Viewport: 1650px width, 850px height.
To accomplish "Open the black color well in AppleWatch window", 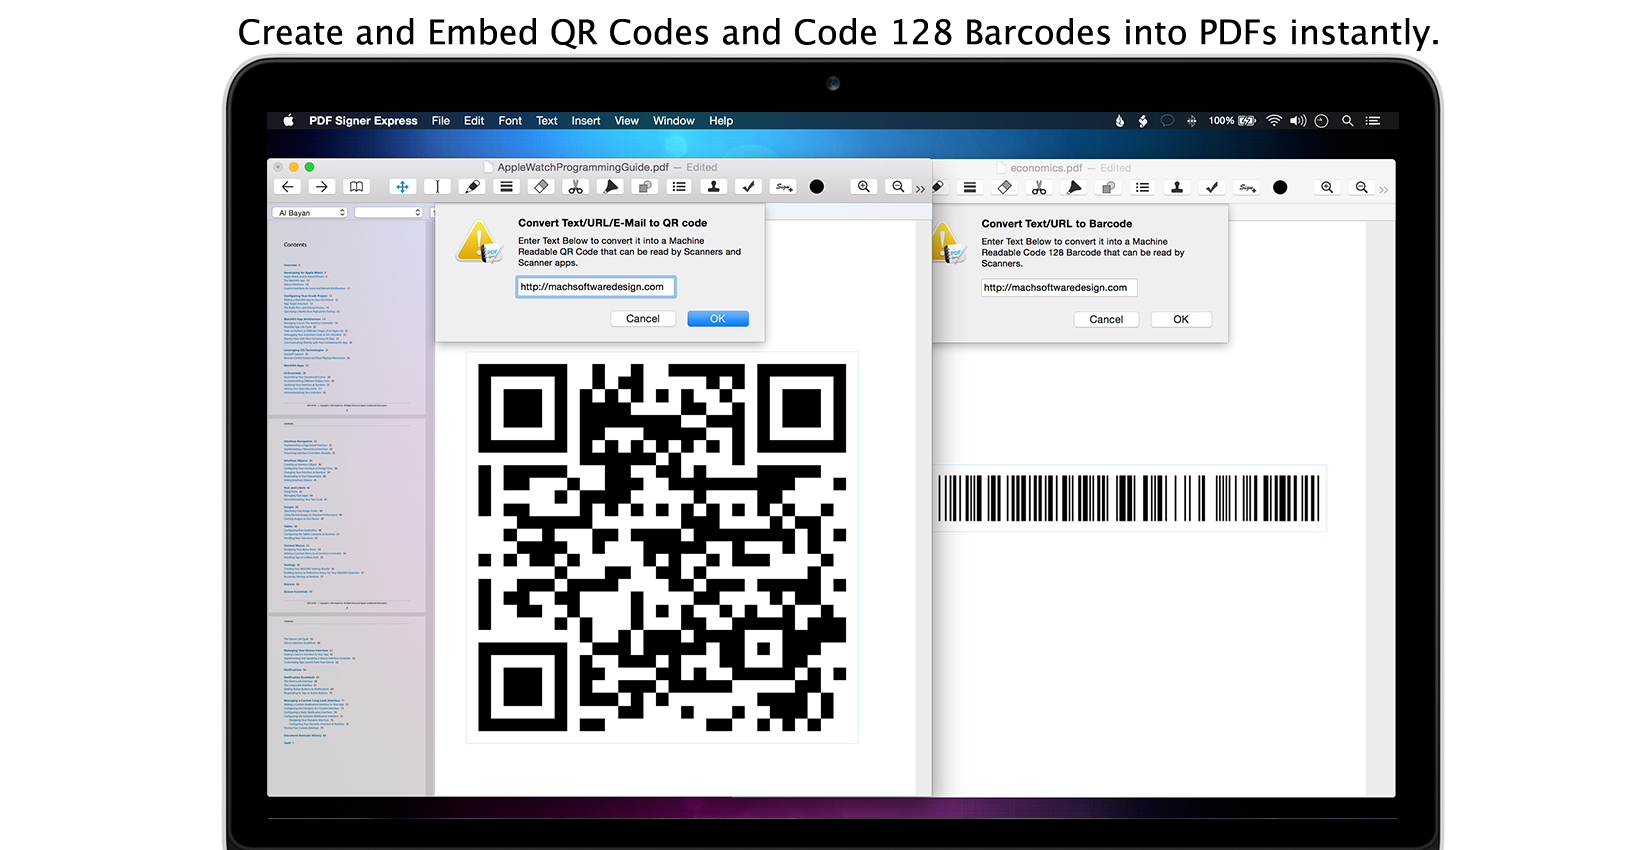I will click(x=817, y=187).
